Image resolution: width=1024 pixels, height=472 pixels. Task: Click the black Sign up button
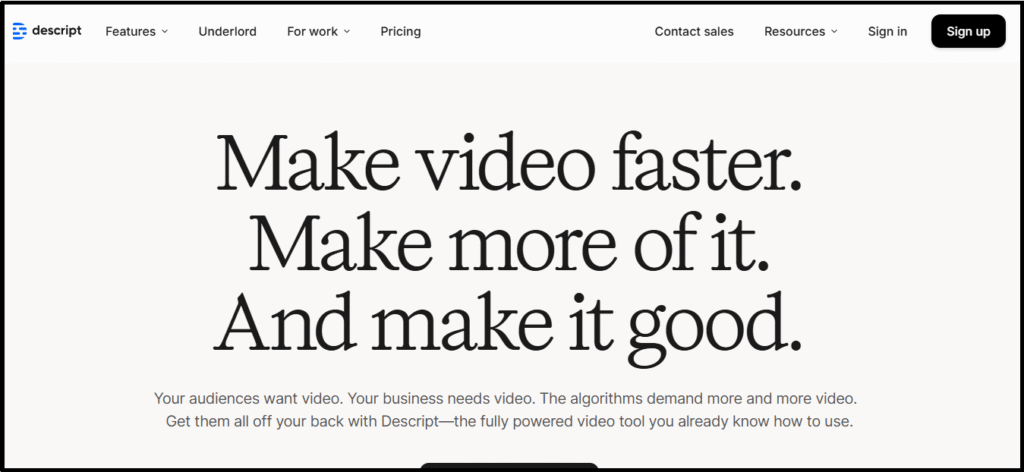point(968,31)
